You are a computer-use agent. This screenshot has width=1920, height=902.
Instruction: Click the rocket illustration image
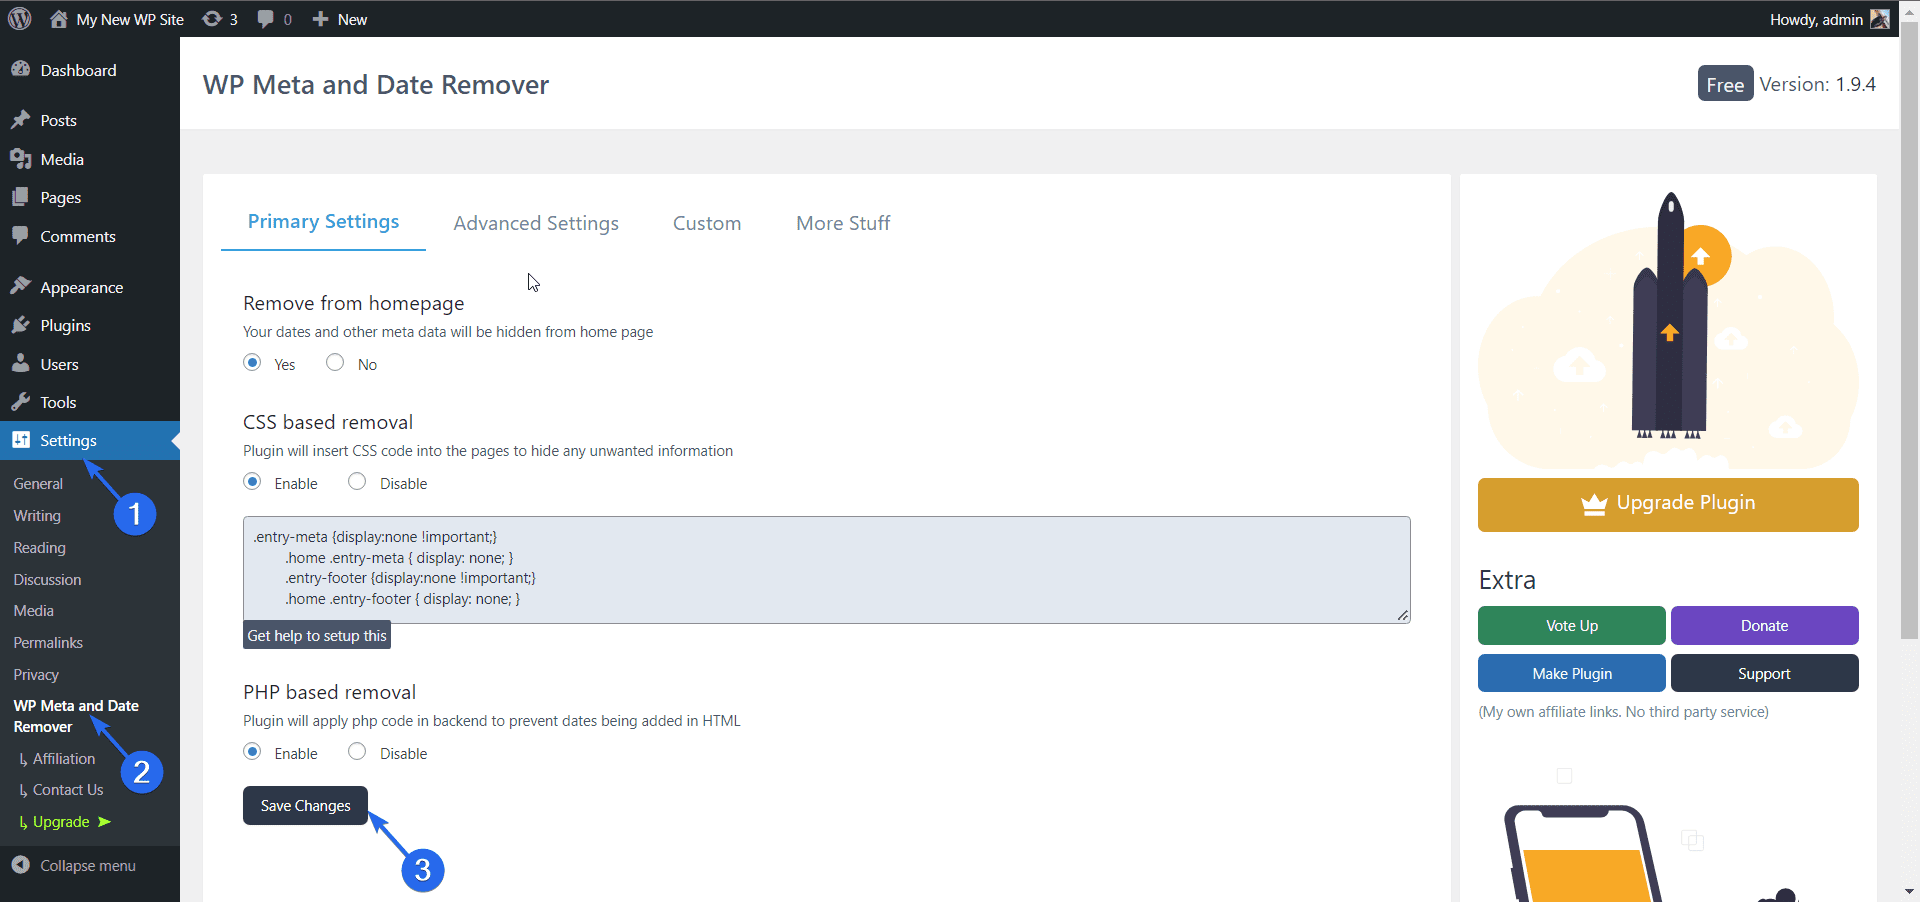click(x=1668, y=330)
